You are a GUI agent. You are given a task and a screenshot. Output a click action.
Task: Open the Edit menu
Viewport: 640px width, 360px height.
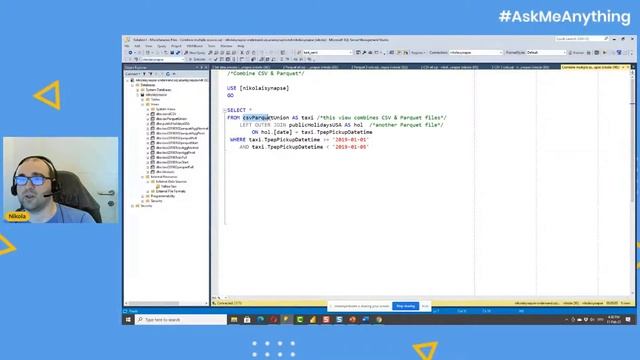point(137,46)
